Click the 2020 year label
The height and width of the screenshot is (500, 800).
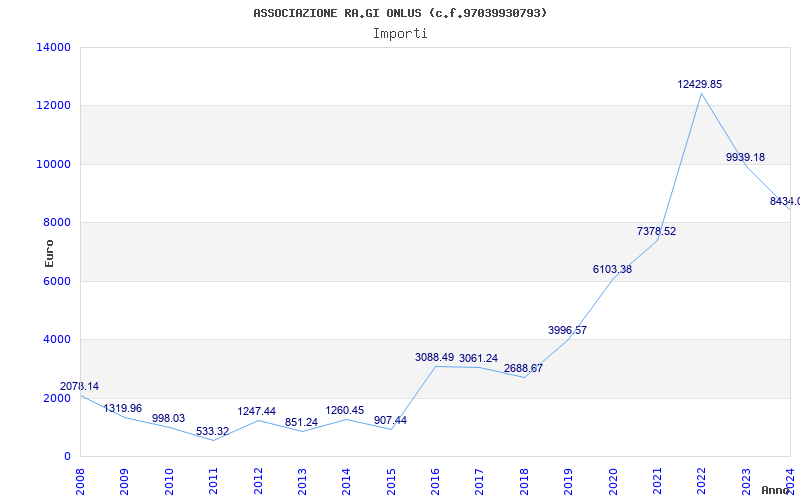pos(613,481)
